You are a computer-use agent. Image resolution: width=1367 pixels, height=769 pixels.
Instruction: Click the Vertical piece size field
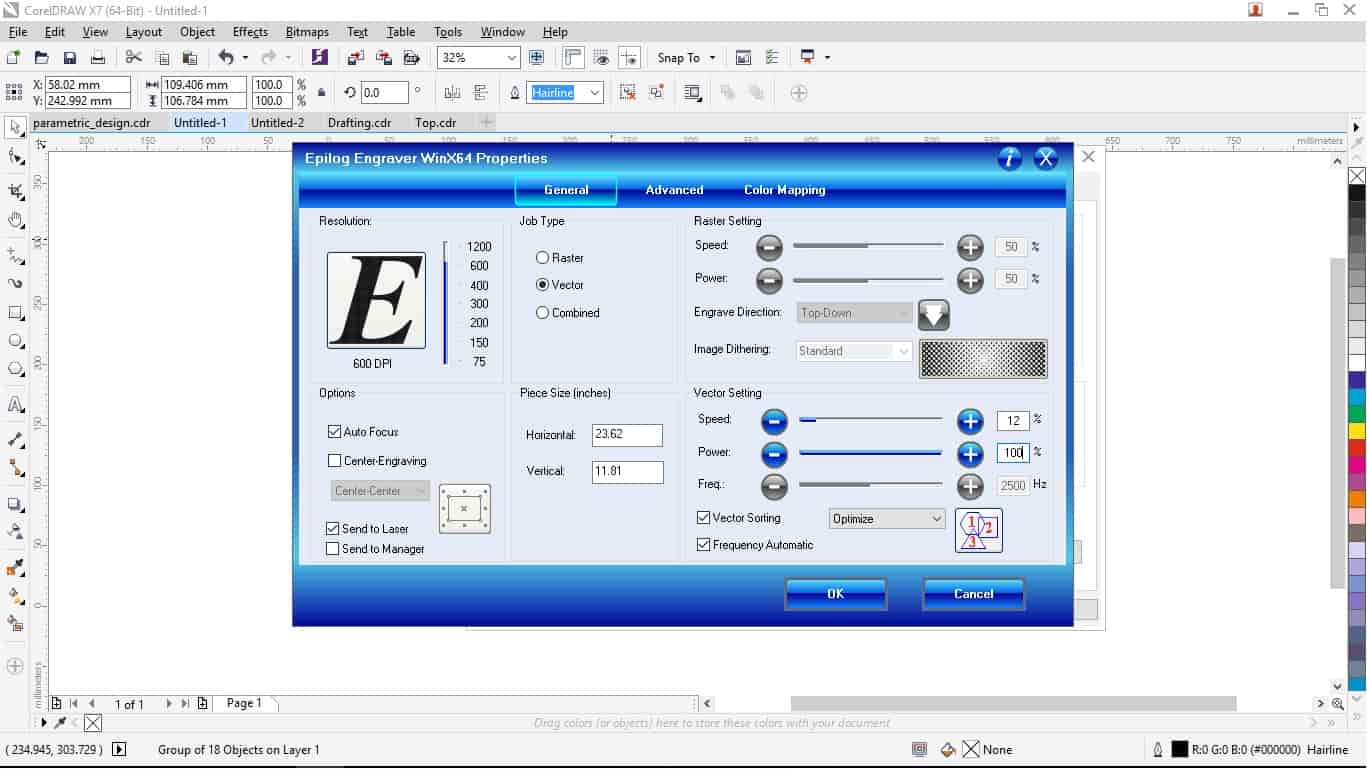point(627,472)
